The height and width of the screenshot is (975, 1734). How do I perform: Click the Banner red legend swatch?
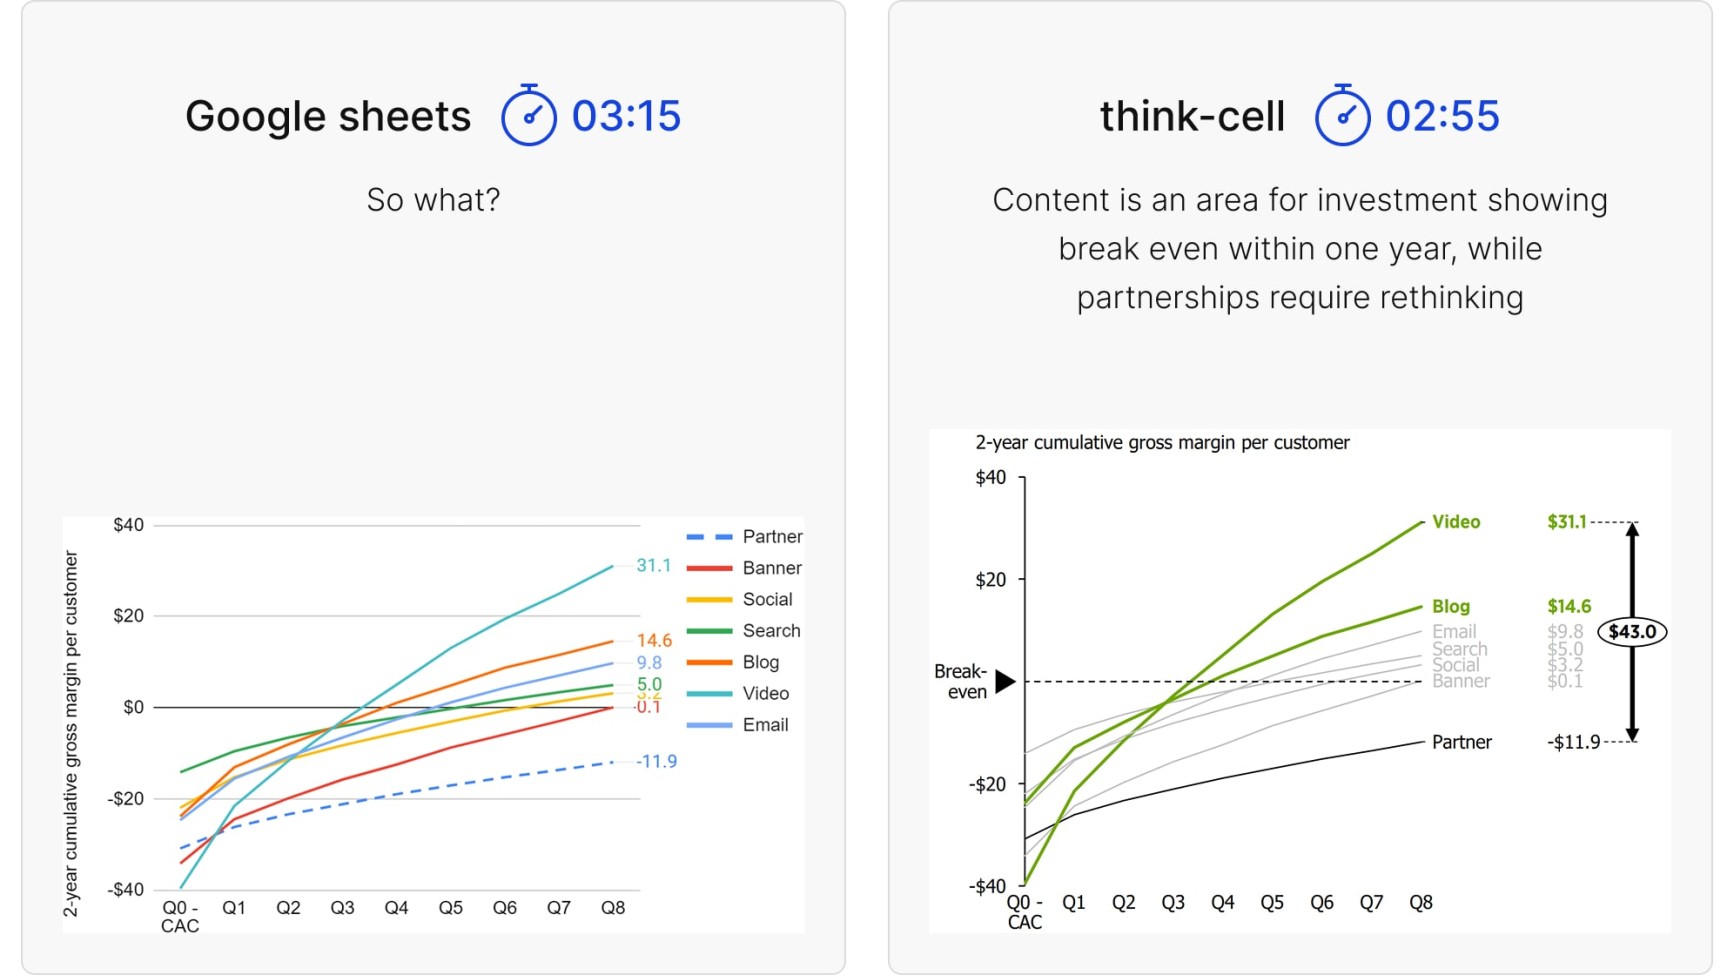click(x=709, y=568)
